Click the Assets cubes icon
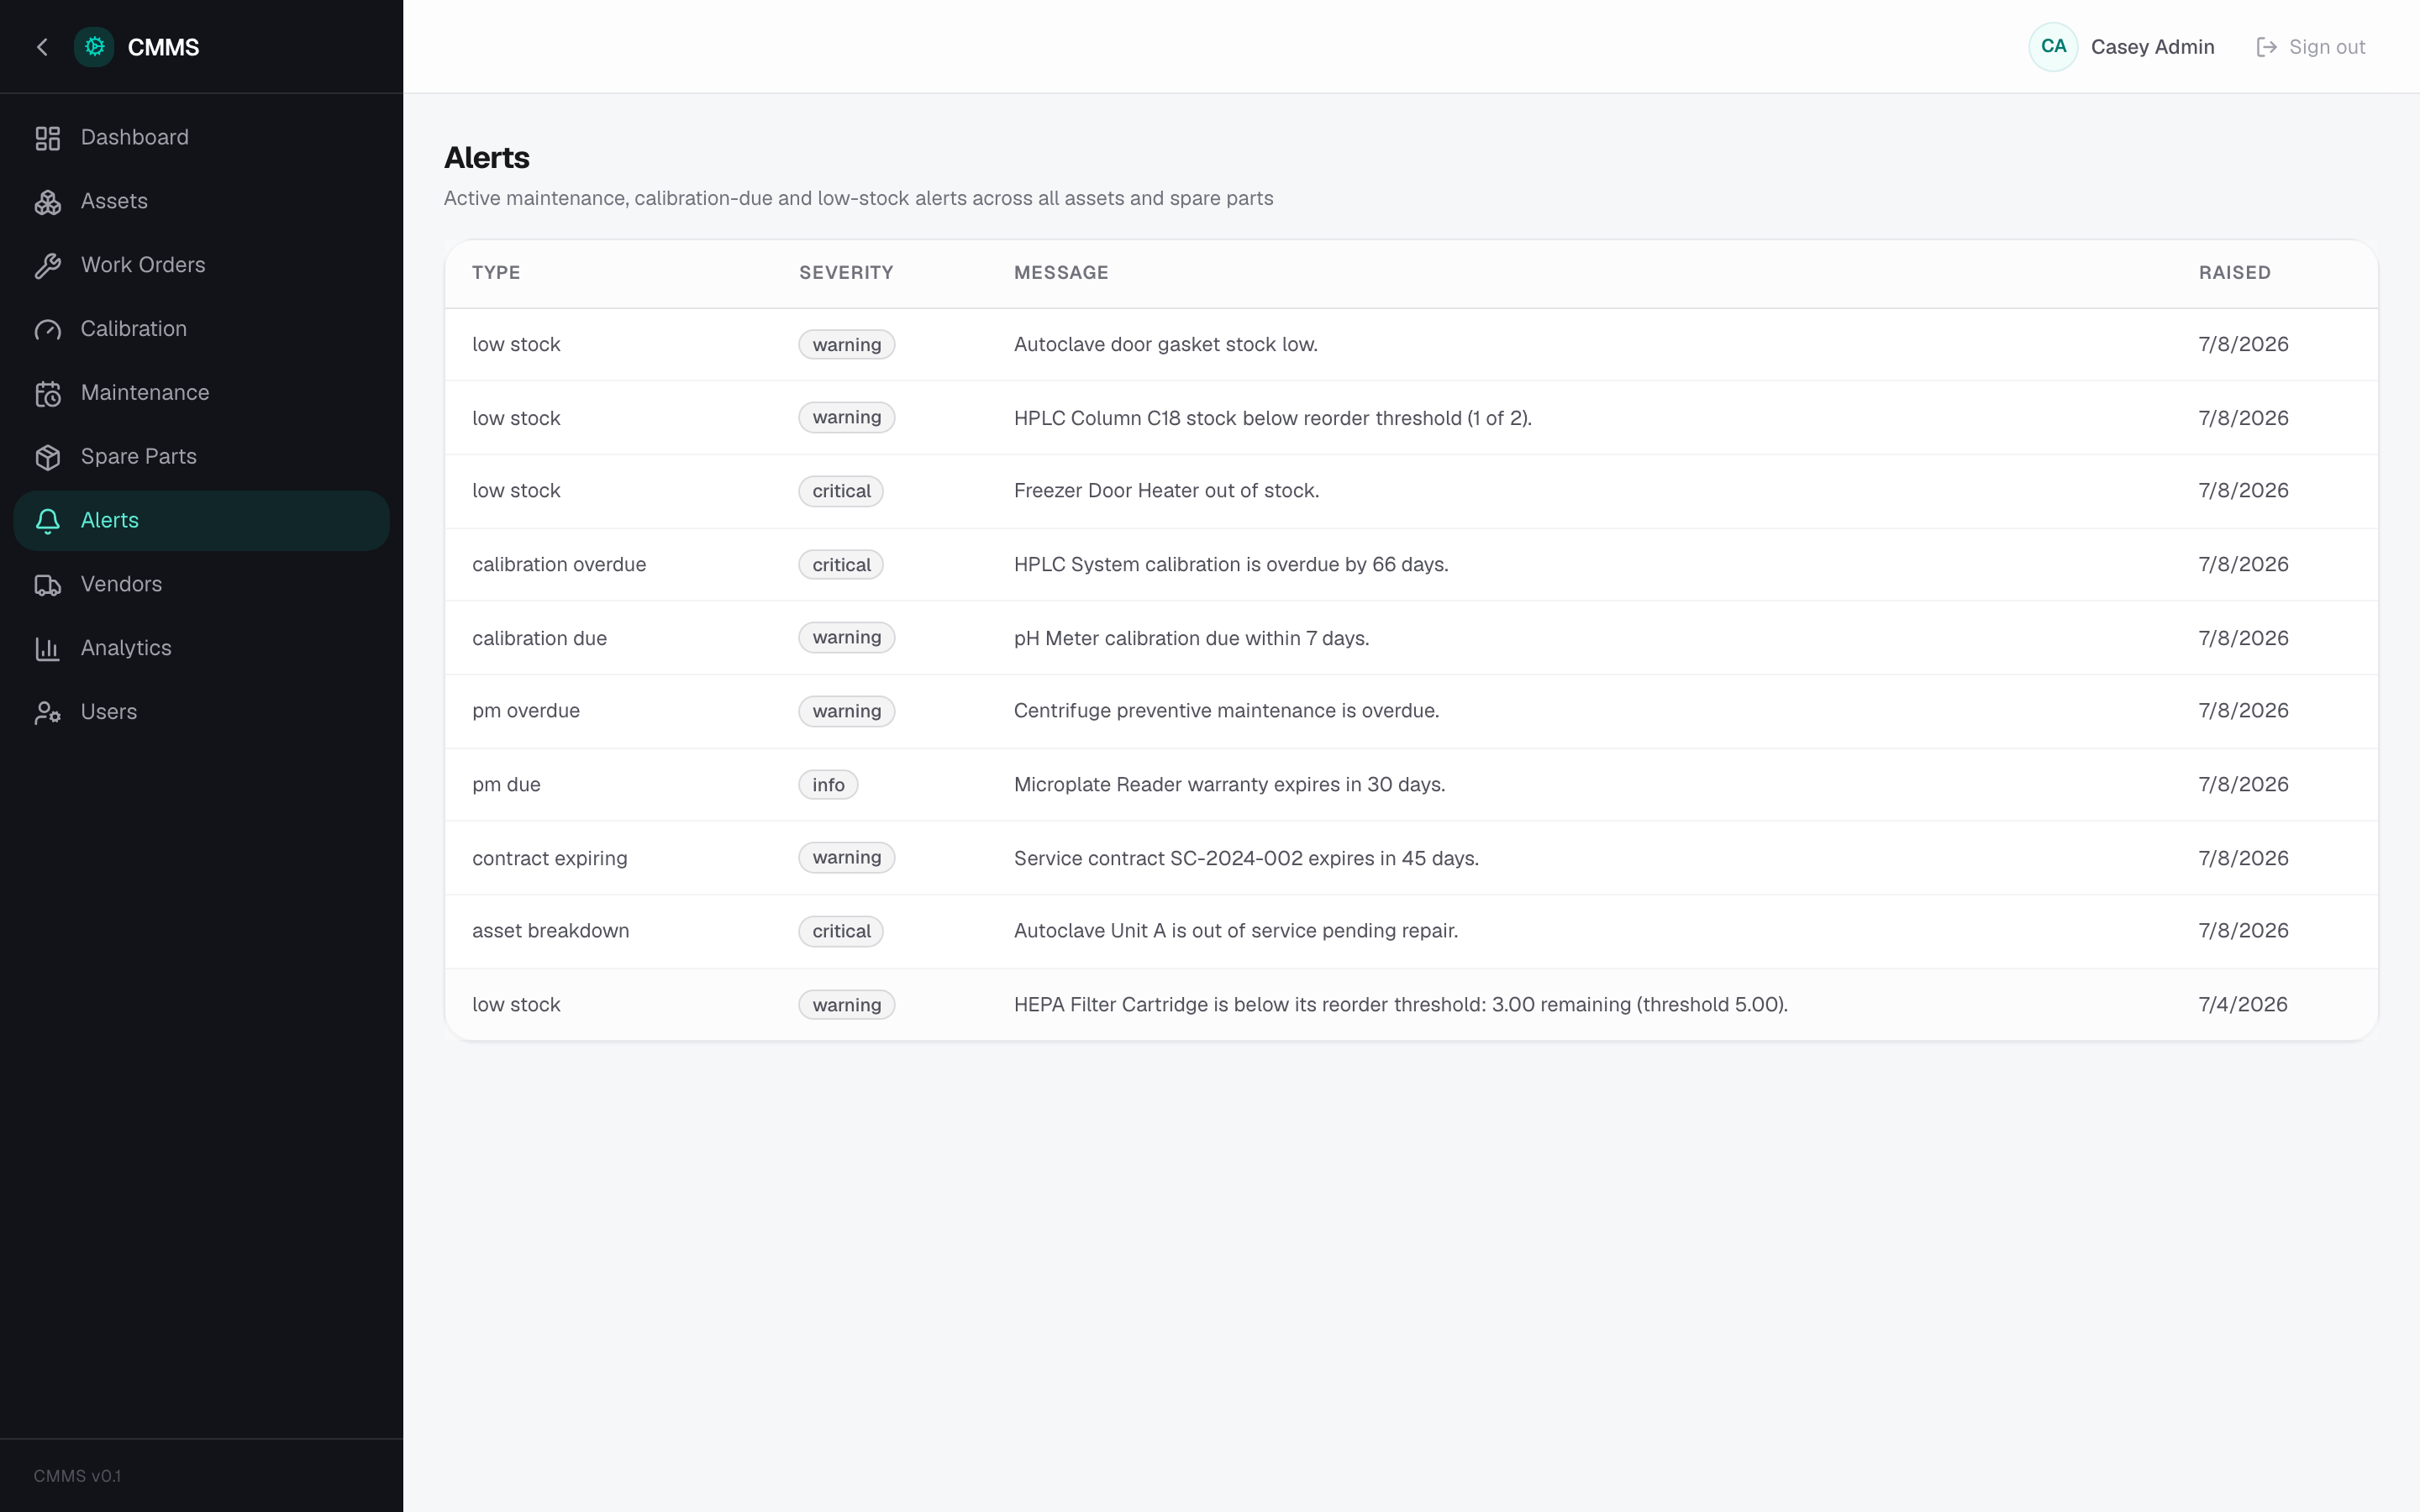 [x=48, y=202]
